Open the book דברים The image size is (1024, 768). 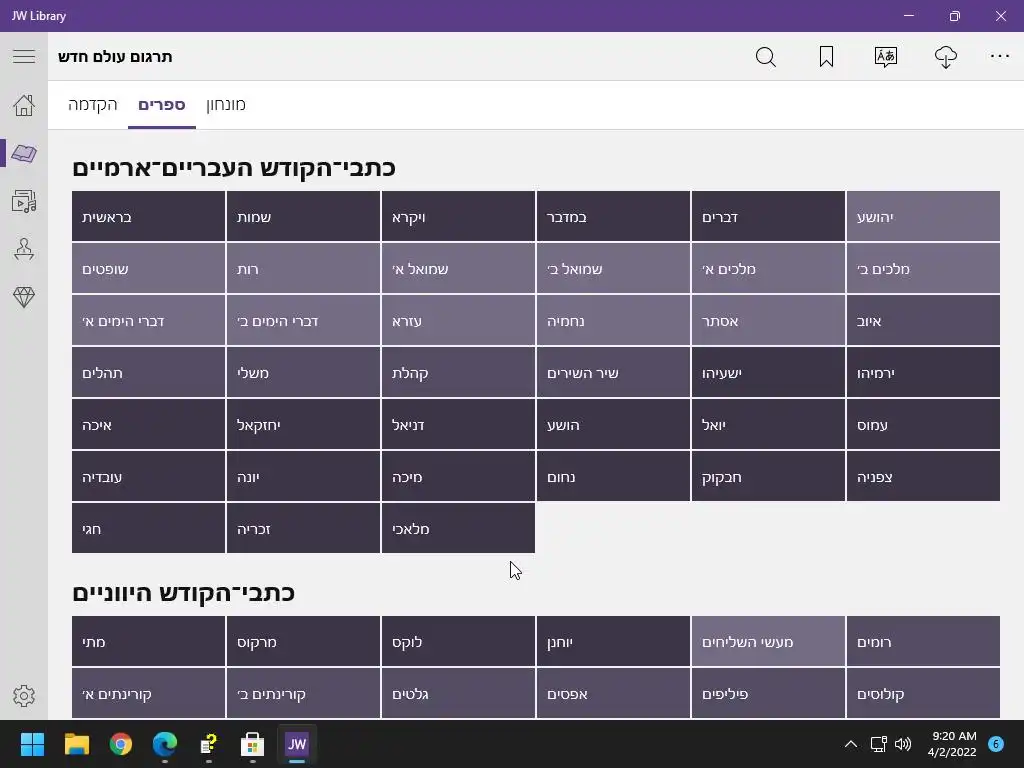point(768,216)
